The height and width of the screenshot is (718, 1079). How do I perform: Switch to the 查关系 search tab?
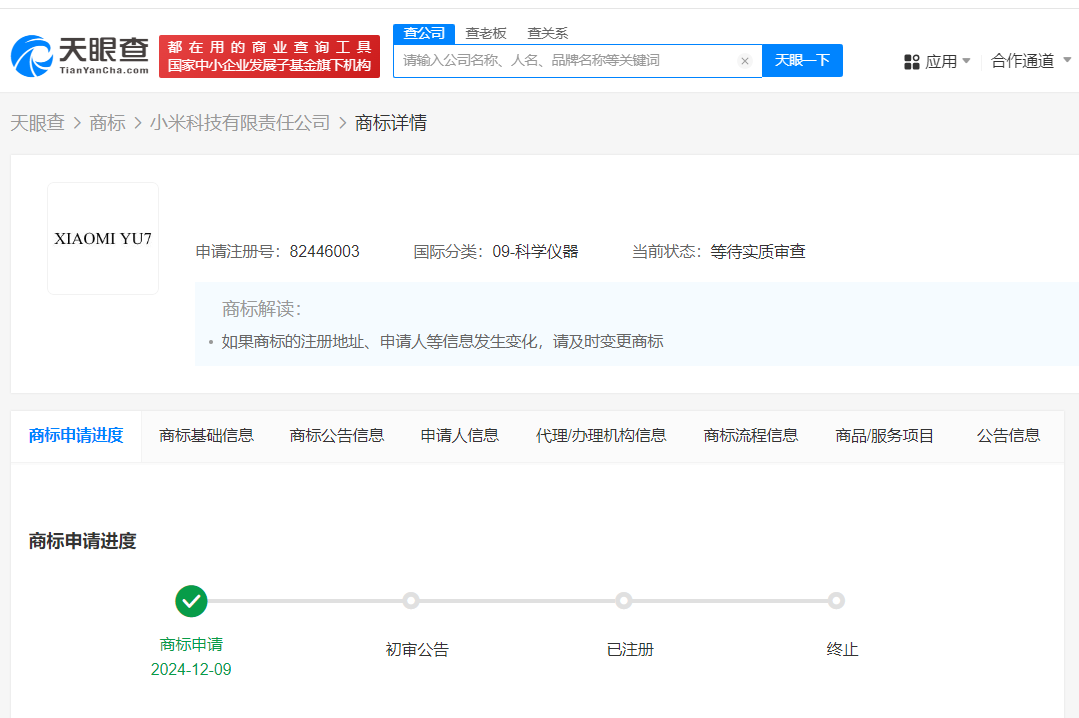tap(547, 33)
